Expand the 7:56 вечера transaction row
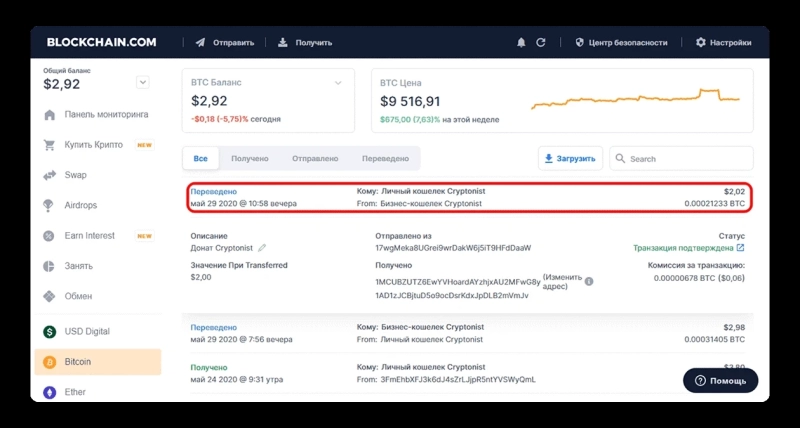The image size is (800, 428). 468,333
